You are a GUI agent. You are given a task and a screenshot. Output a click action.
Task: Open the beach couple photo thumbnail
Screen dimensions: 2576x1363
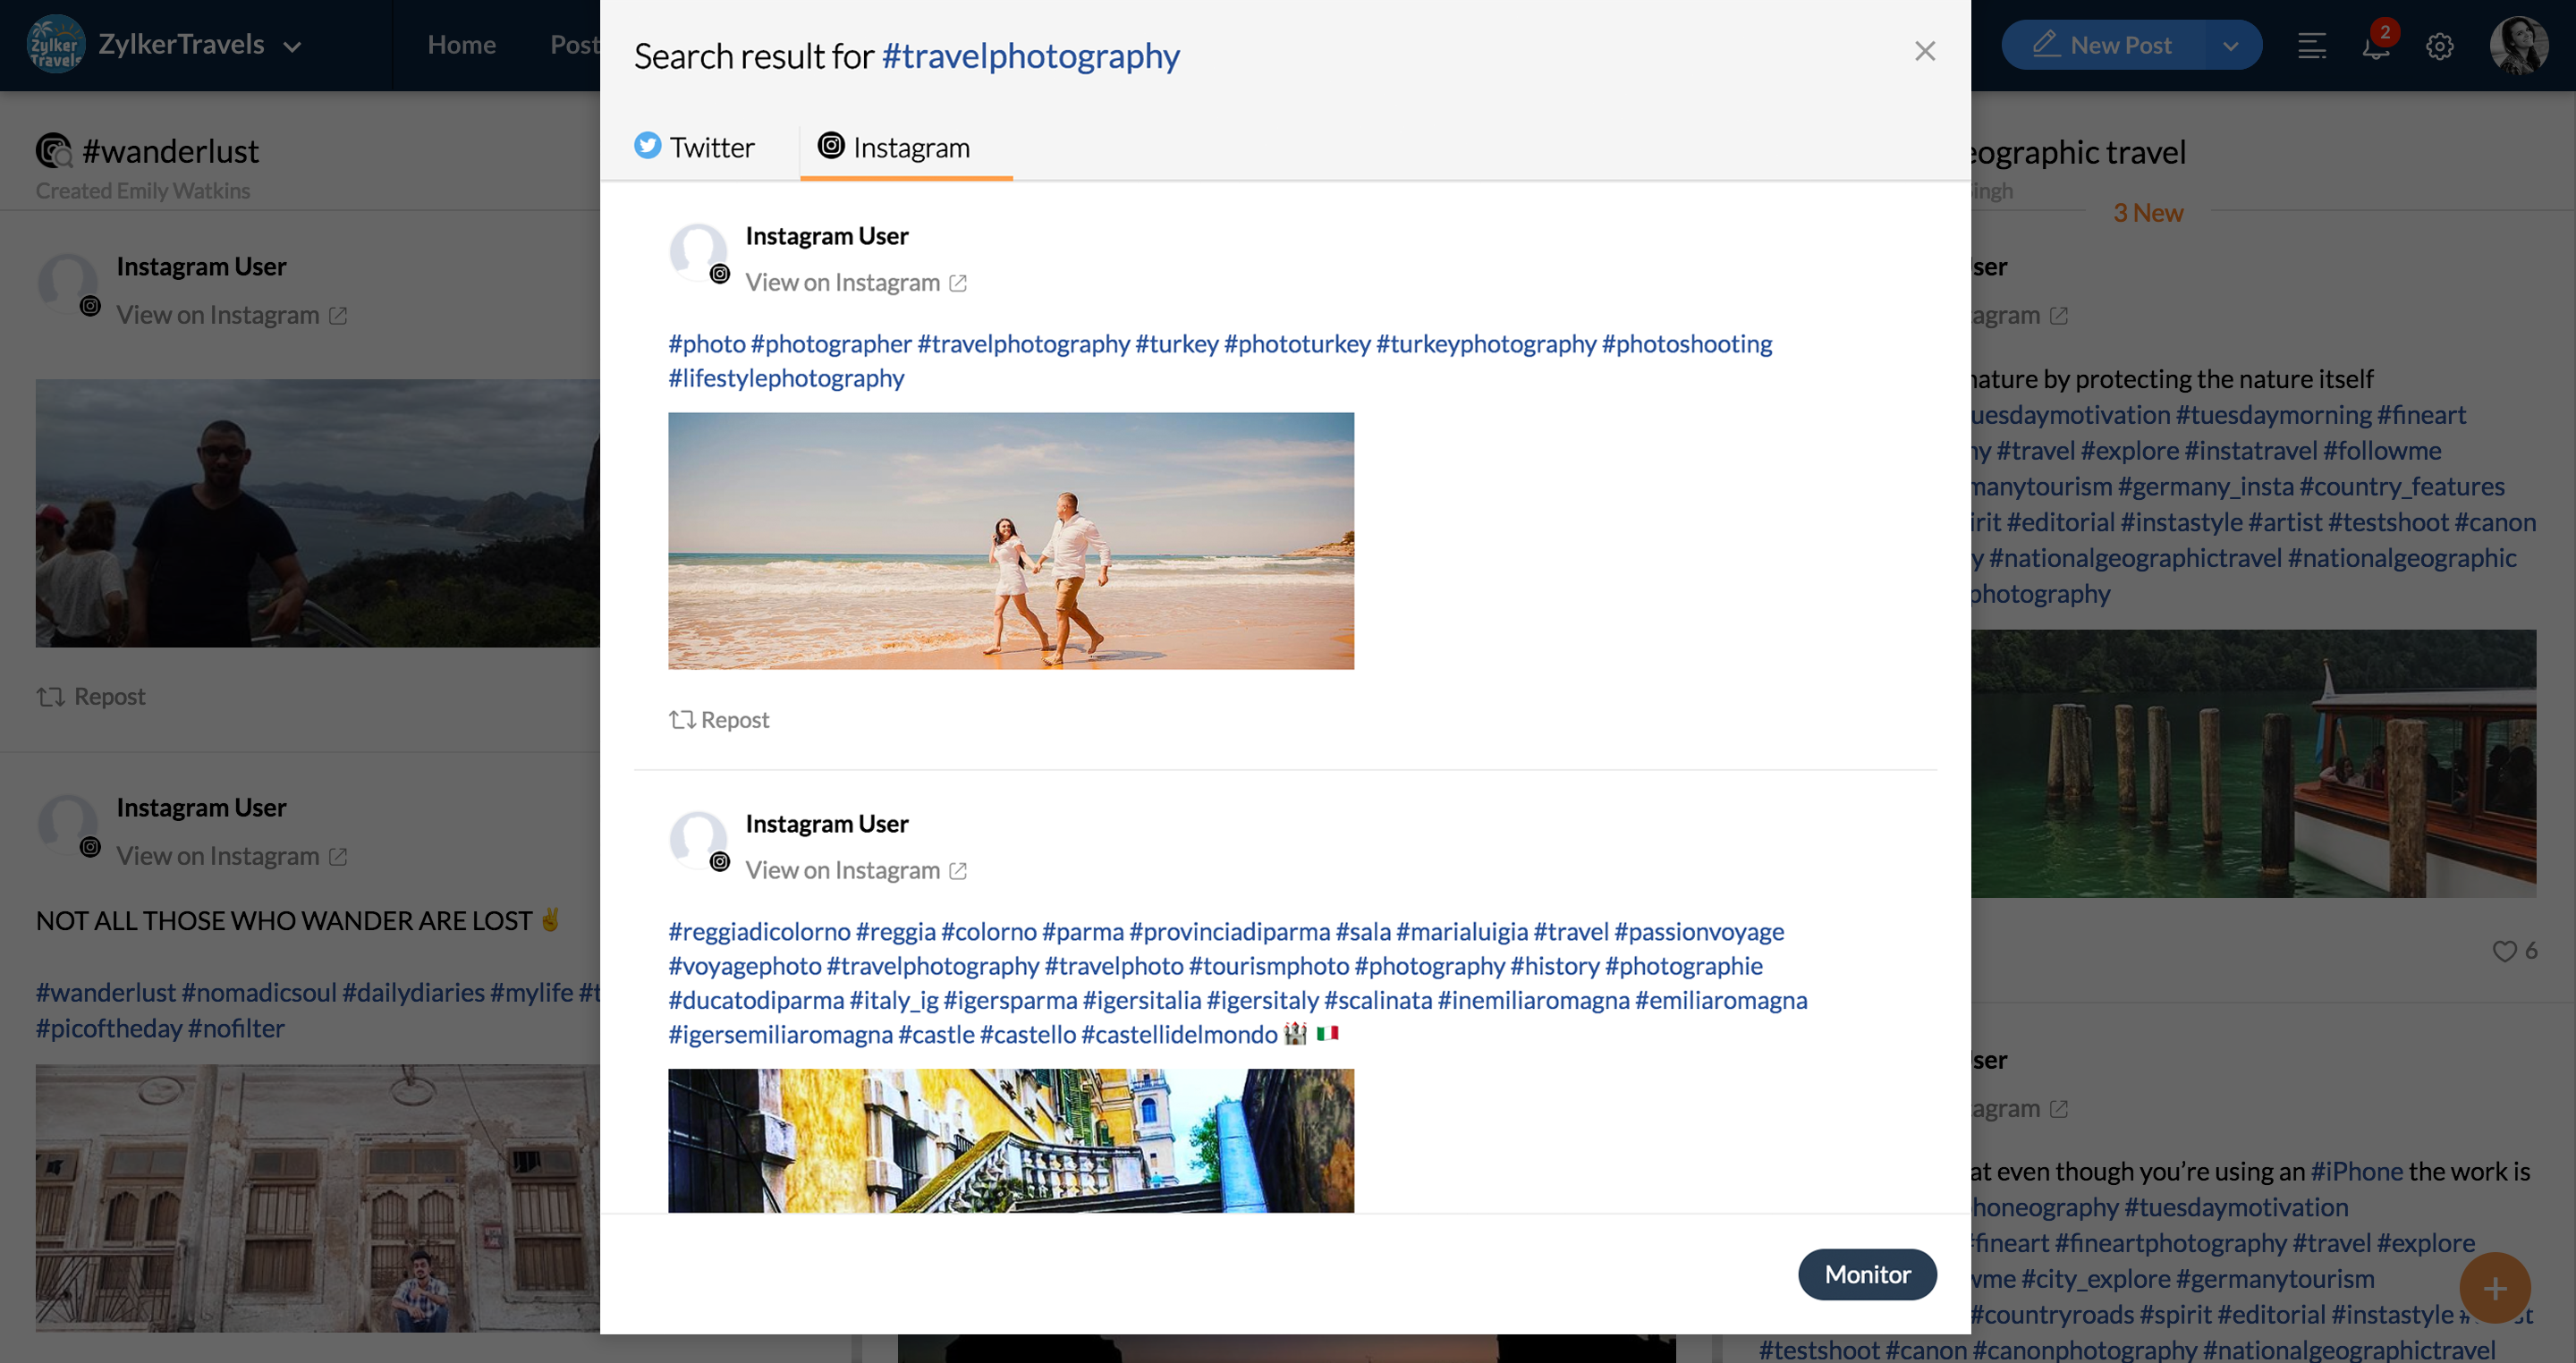click(1010, 541)
